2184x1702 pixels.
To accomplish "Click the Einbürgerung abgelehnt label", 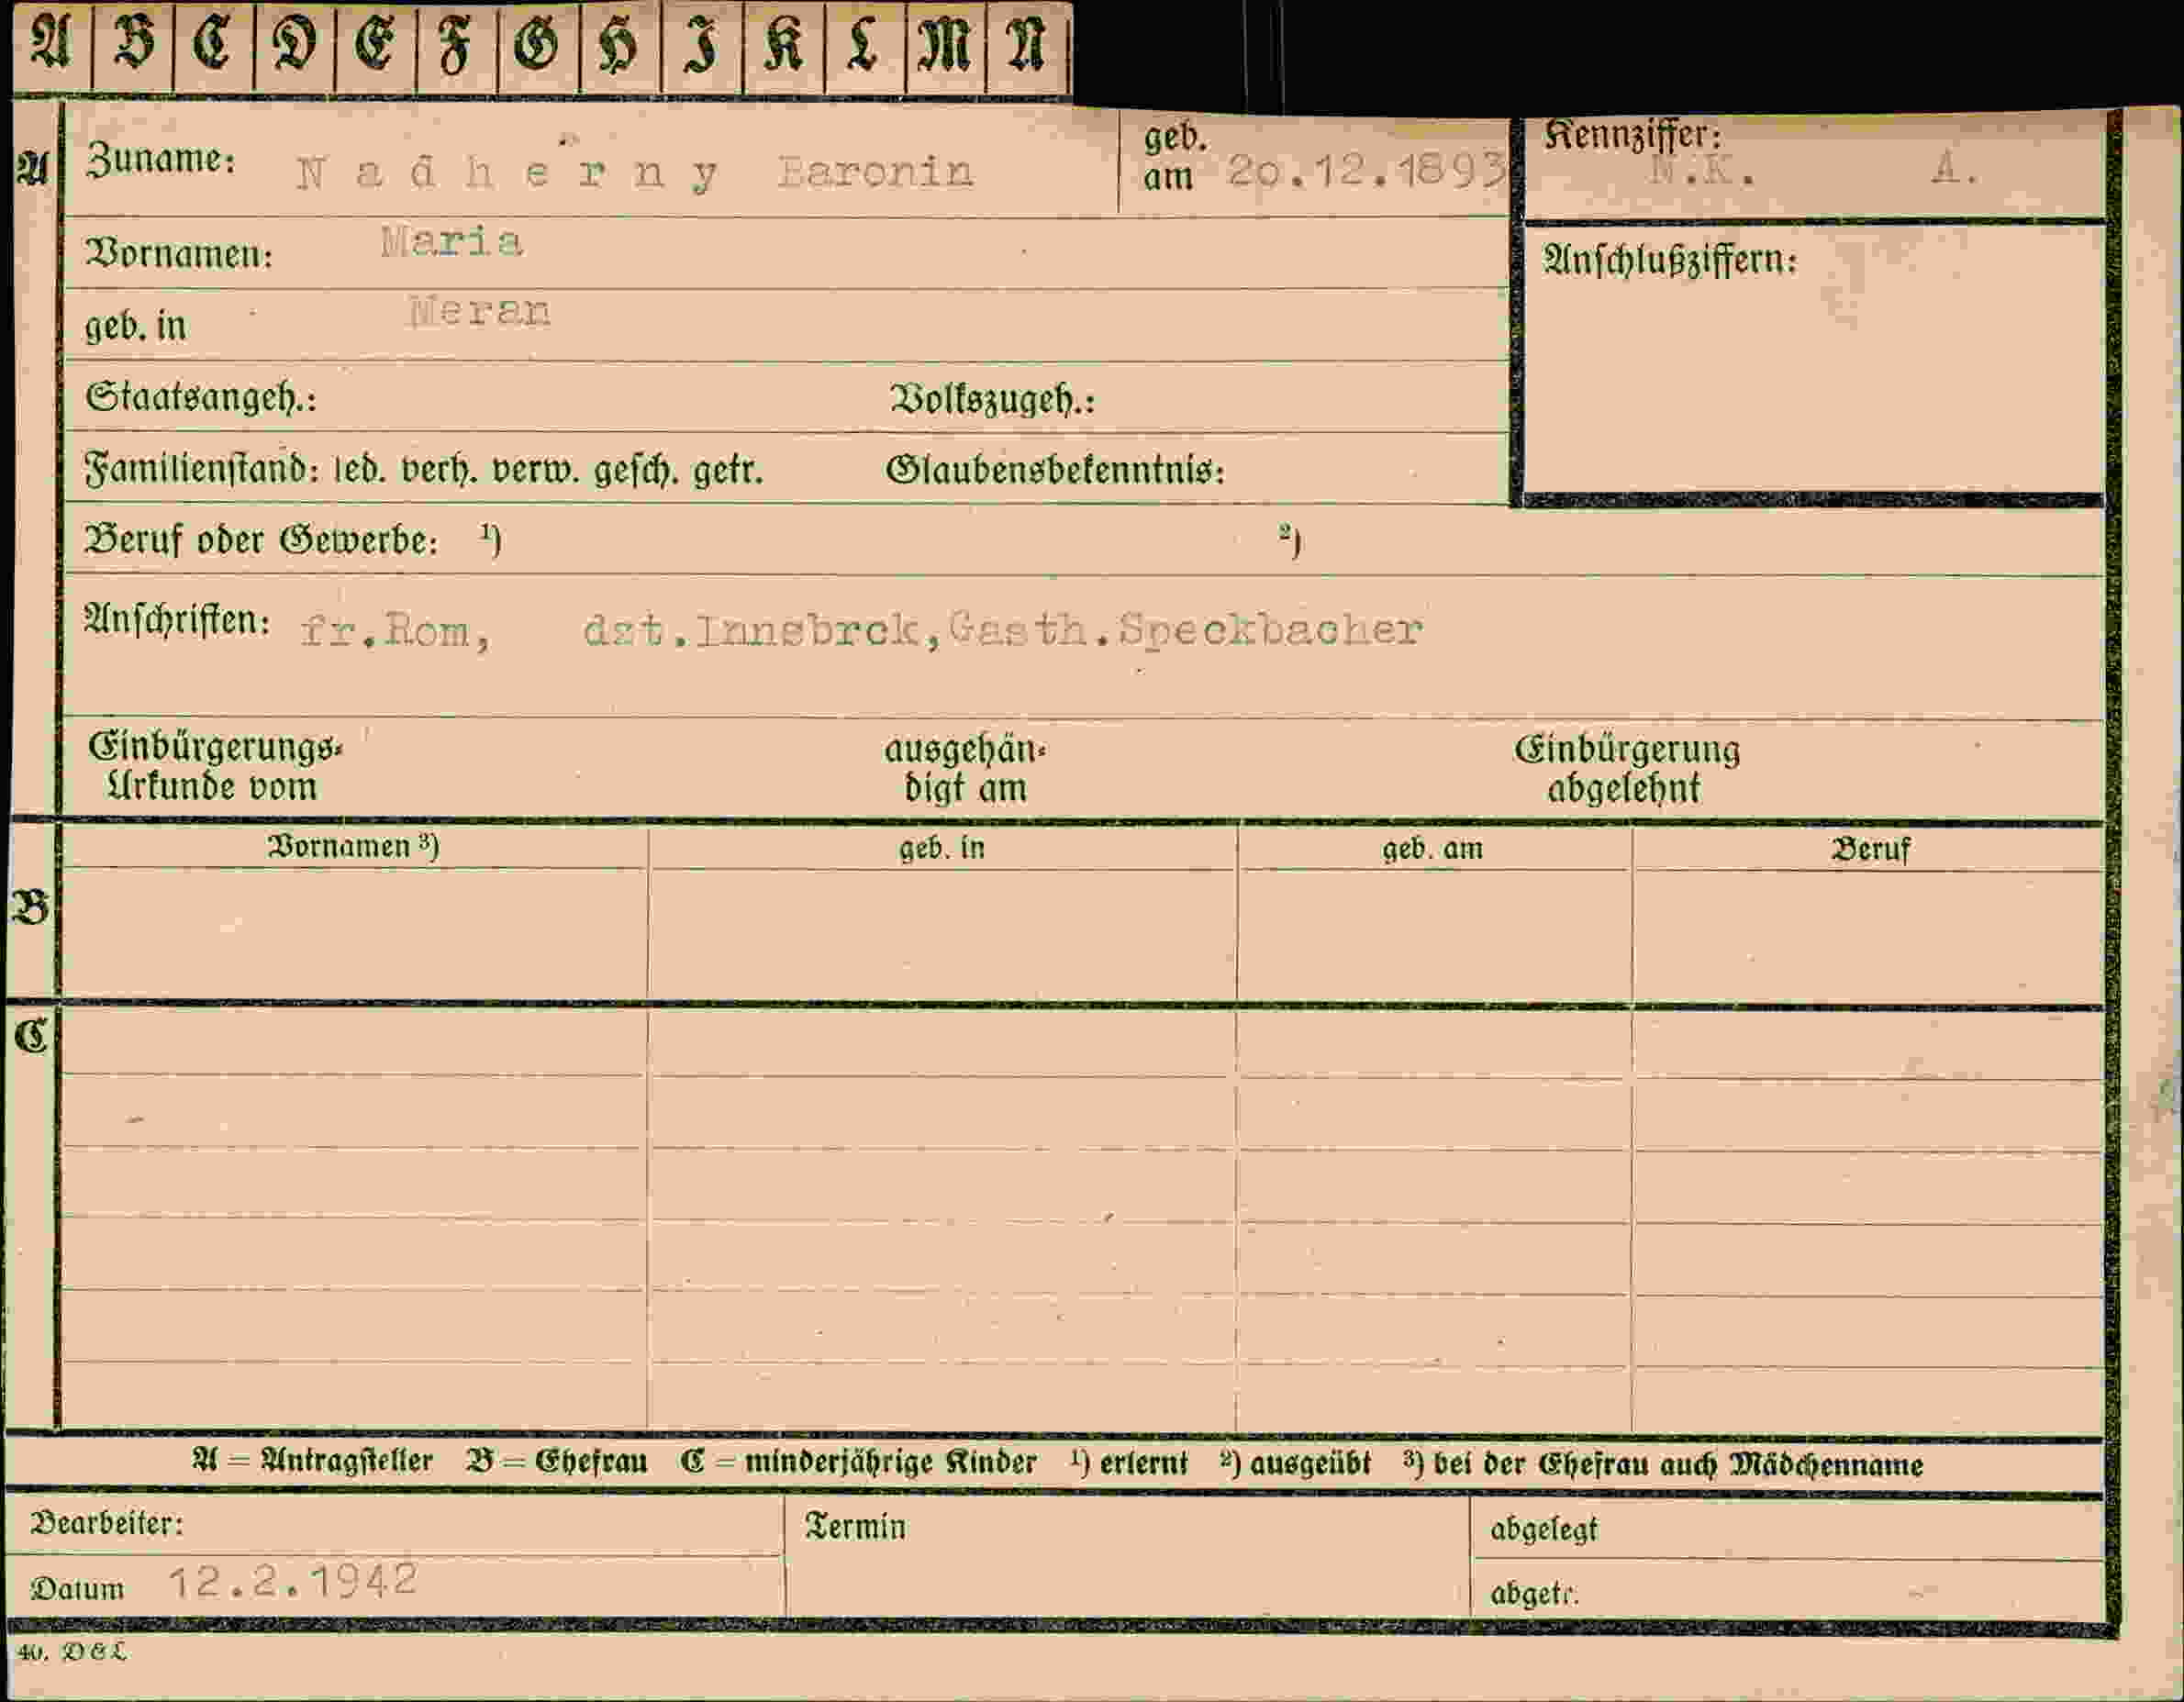I will (1627, 769).
